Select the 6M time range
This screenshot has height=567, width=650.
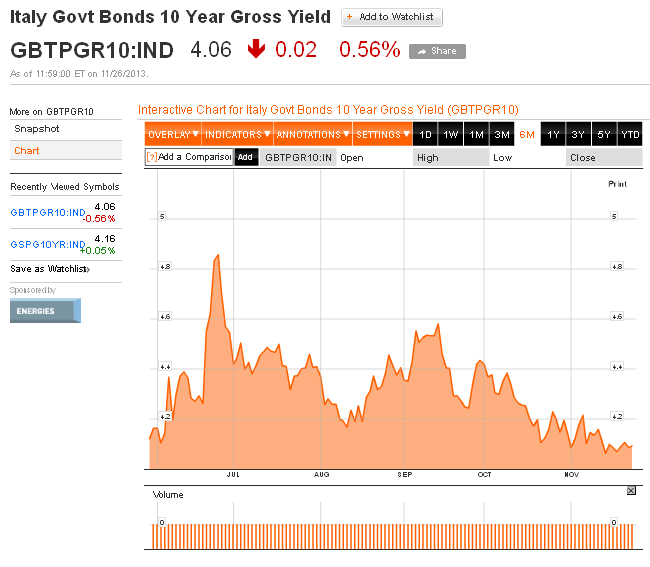527,134
